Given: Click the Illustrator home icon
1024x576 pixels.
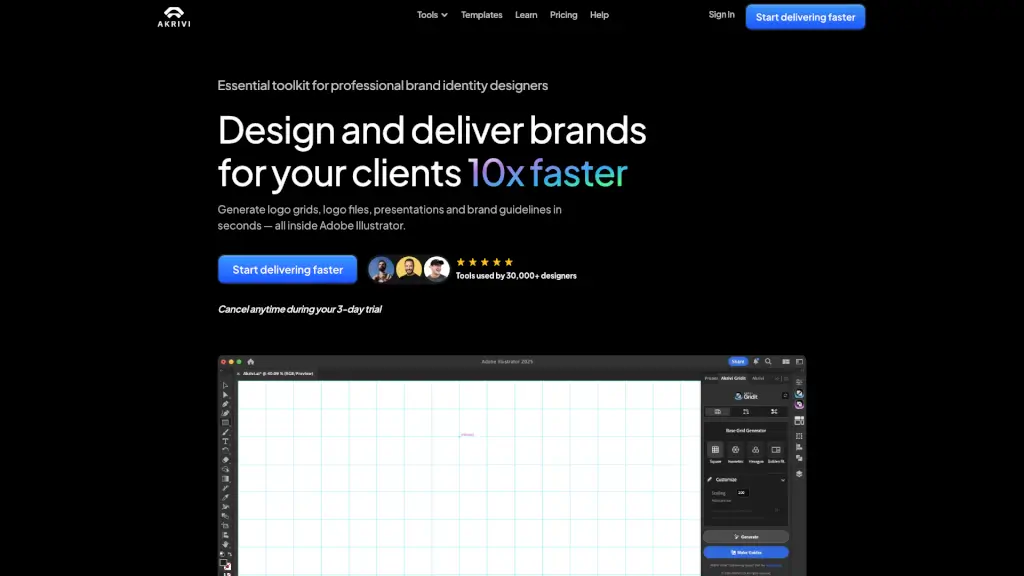Looking at the screenshot, I should click(251, 361).
